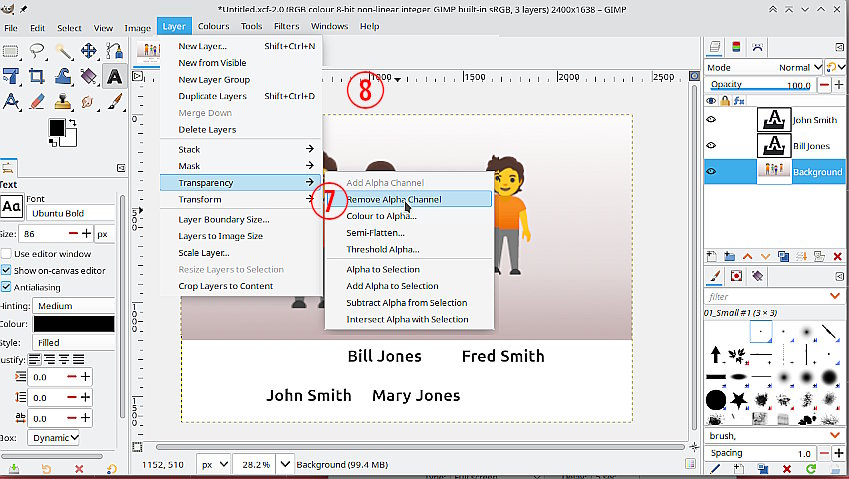Open the Filters menu

pyautogui.click(x=286, y=26)
